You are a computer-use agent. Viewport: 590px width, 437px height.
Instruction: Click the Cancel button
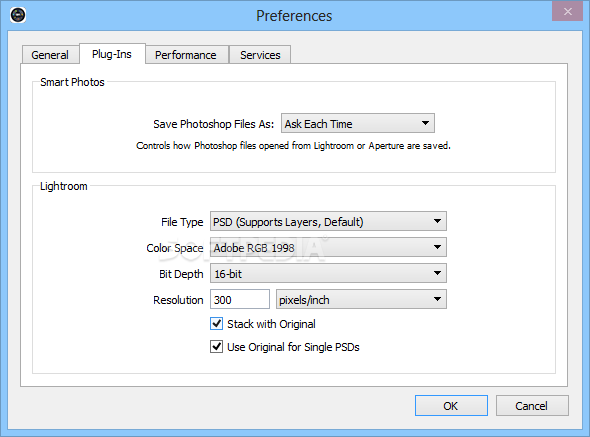pos(532,406)
